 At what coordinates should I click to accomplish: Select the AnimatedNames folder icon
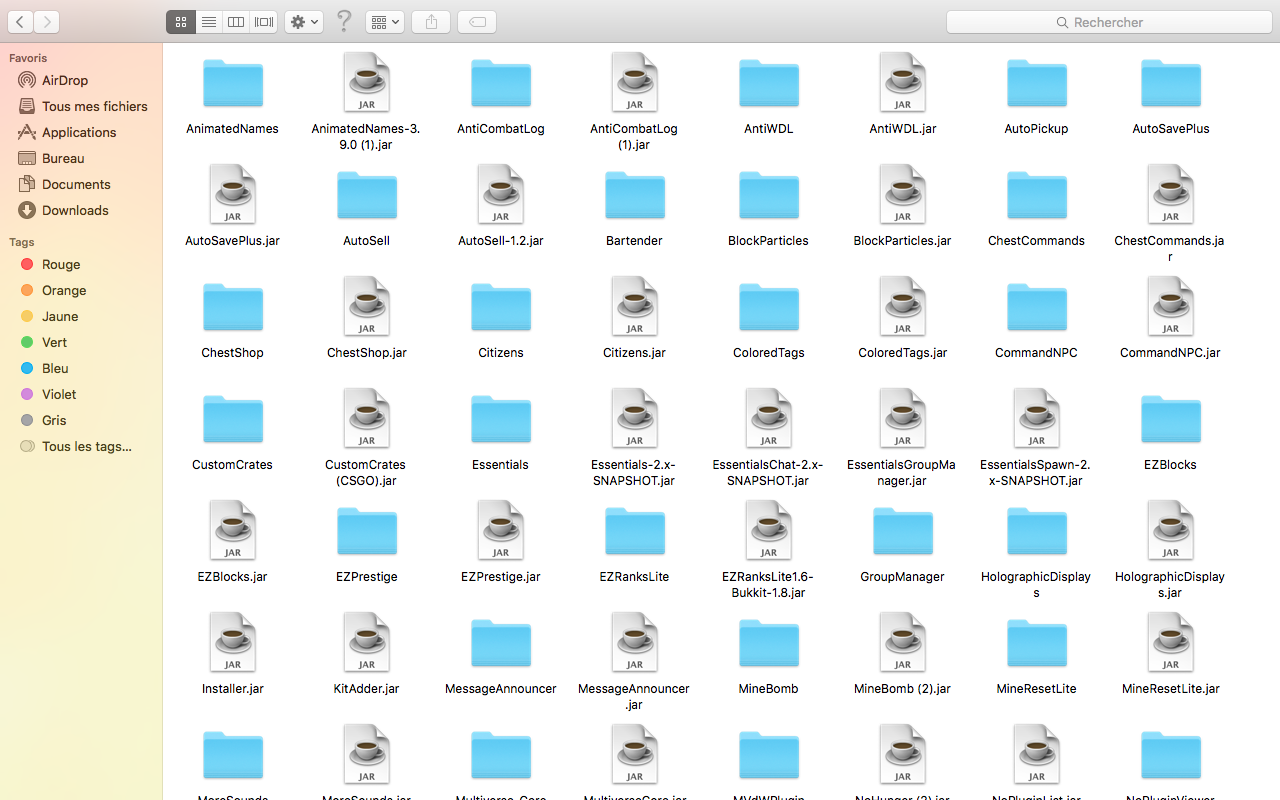click(x=233, y=83)
